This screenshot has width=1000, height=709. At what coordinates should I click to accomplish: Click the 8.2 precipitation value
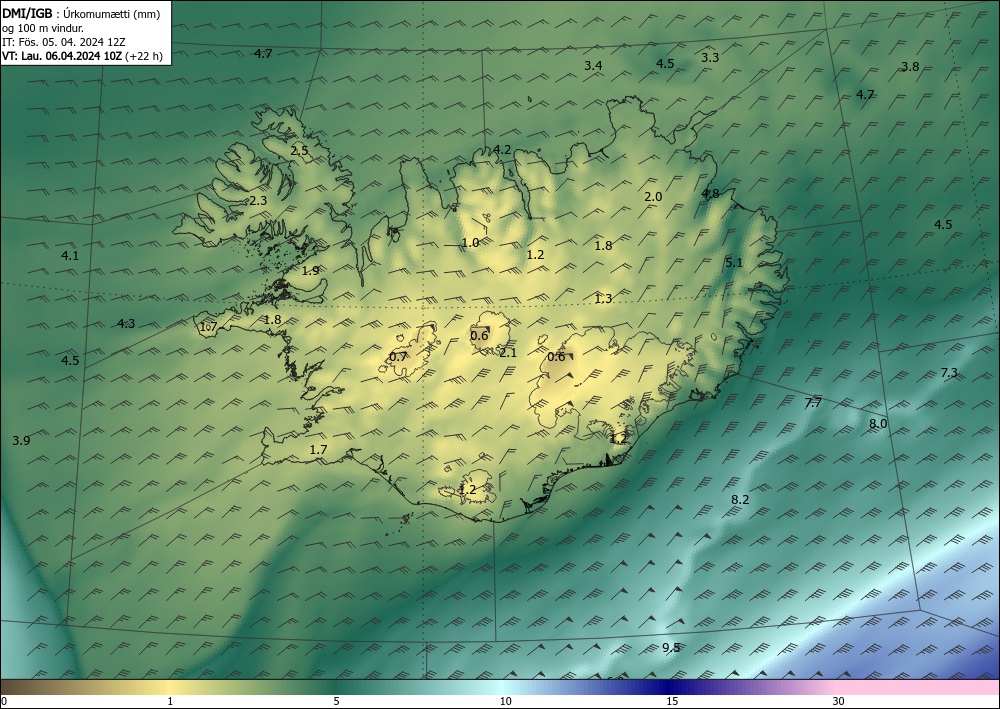point(740,500)
